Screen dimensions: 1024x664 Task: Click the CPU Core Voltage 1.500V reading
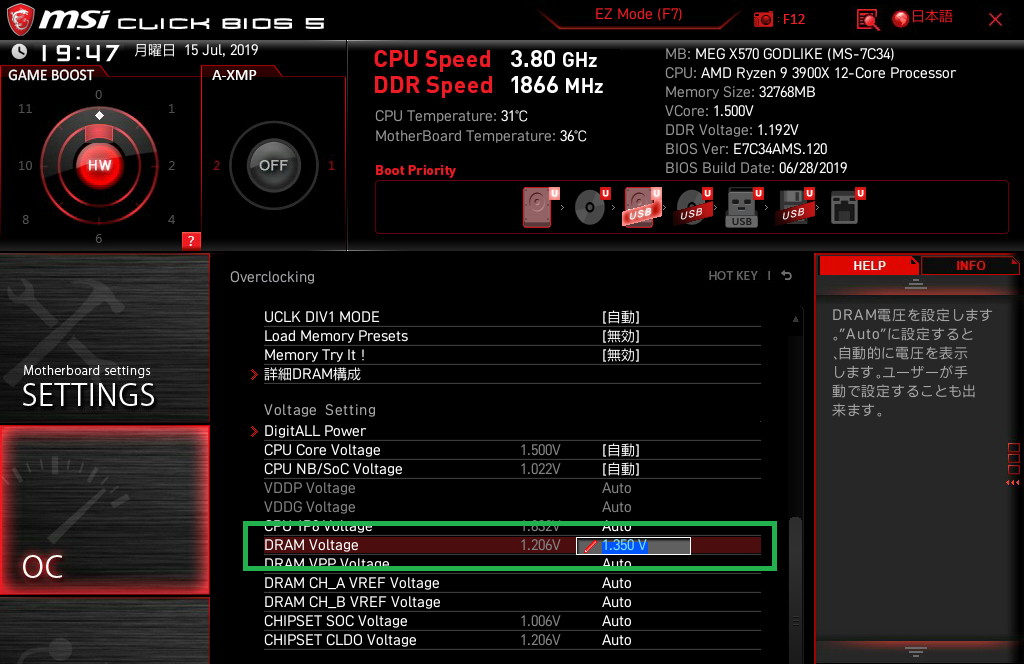540,450
